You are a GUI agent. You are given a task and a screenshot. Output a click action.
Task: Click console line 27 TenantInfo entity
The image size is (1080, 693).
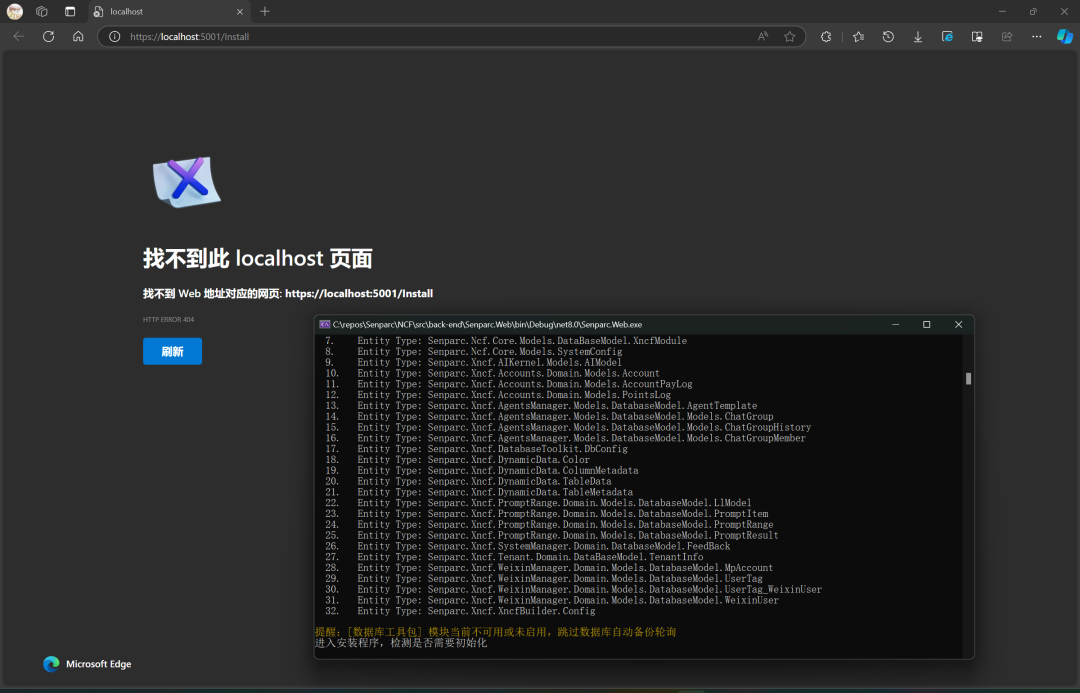click(514, 557)
